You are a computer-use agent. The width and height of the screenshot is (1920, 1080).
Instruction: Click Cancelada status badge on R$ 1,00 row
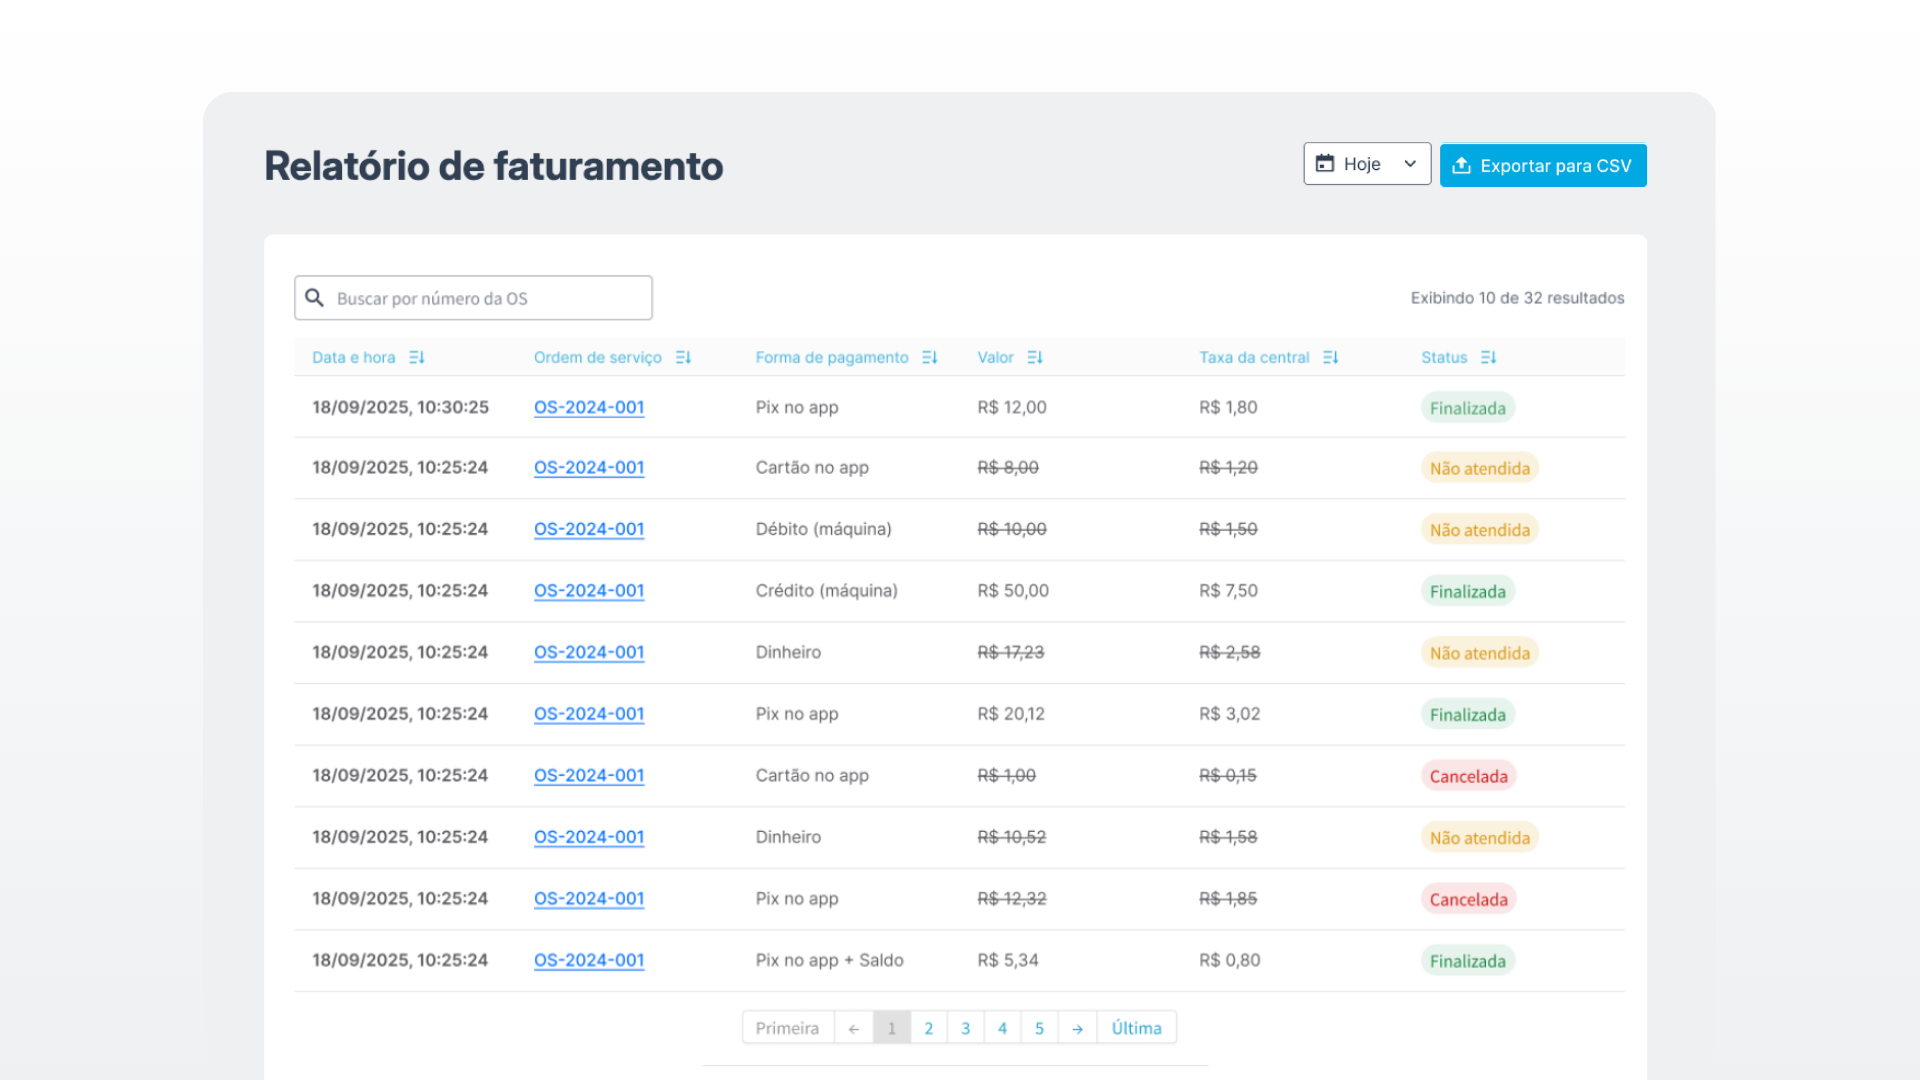tap(1467, 776)
